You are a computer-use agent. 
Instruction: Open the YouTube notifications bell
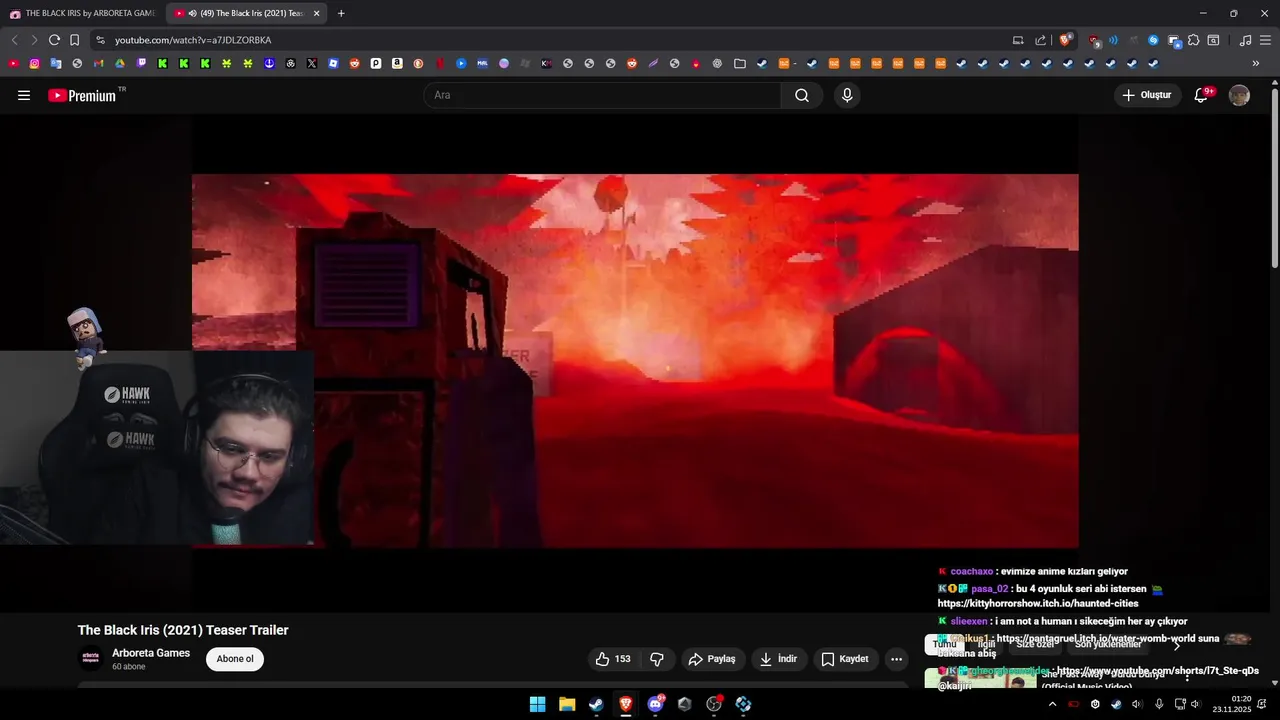(1202, 96)
